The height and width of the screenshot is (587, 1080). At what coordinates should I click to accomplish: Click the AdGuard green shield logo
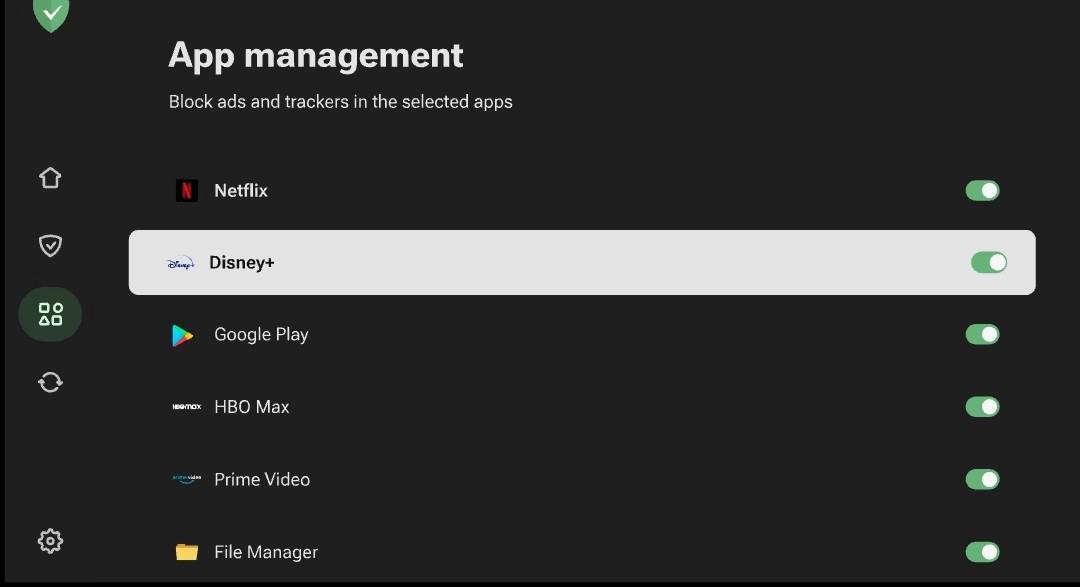(x=50, y=13)
